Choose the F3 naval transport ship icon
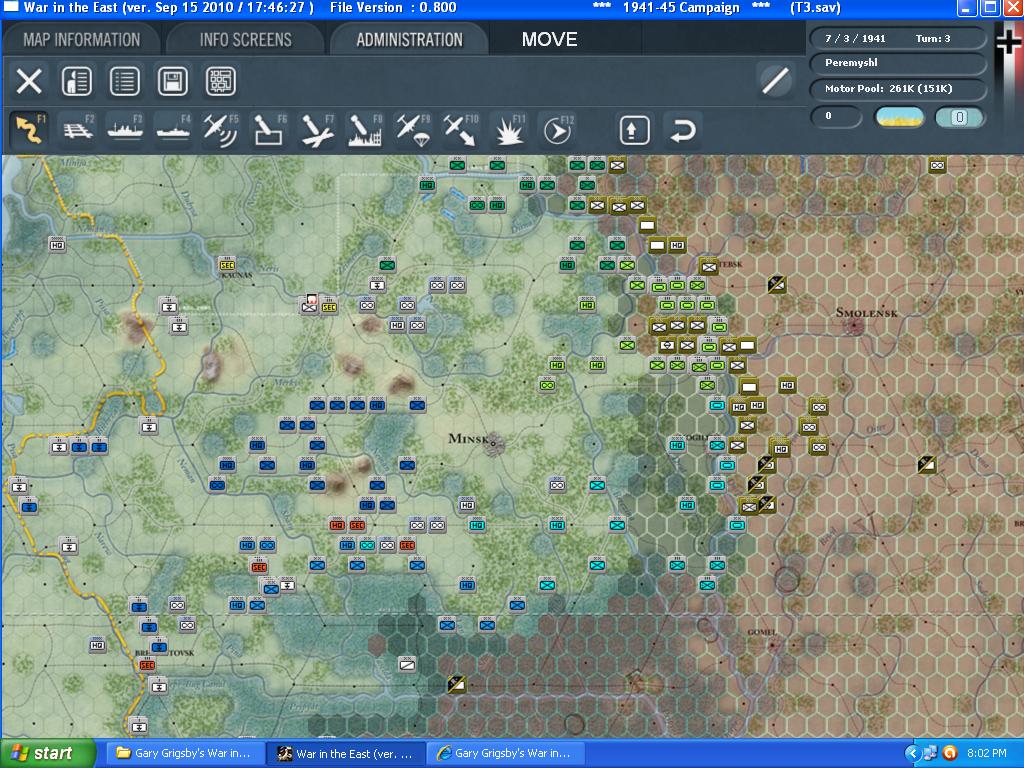1024x768 pixels. (125, 129)
